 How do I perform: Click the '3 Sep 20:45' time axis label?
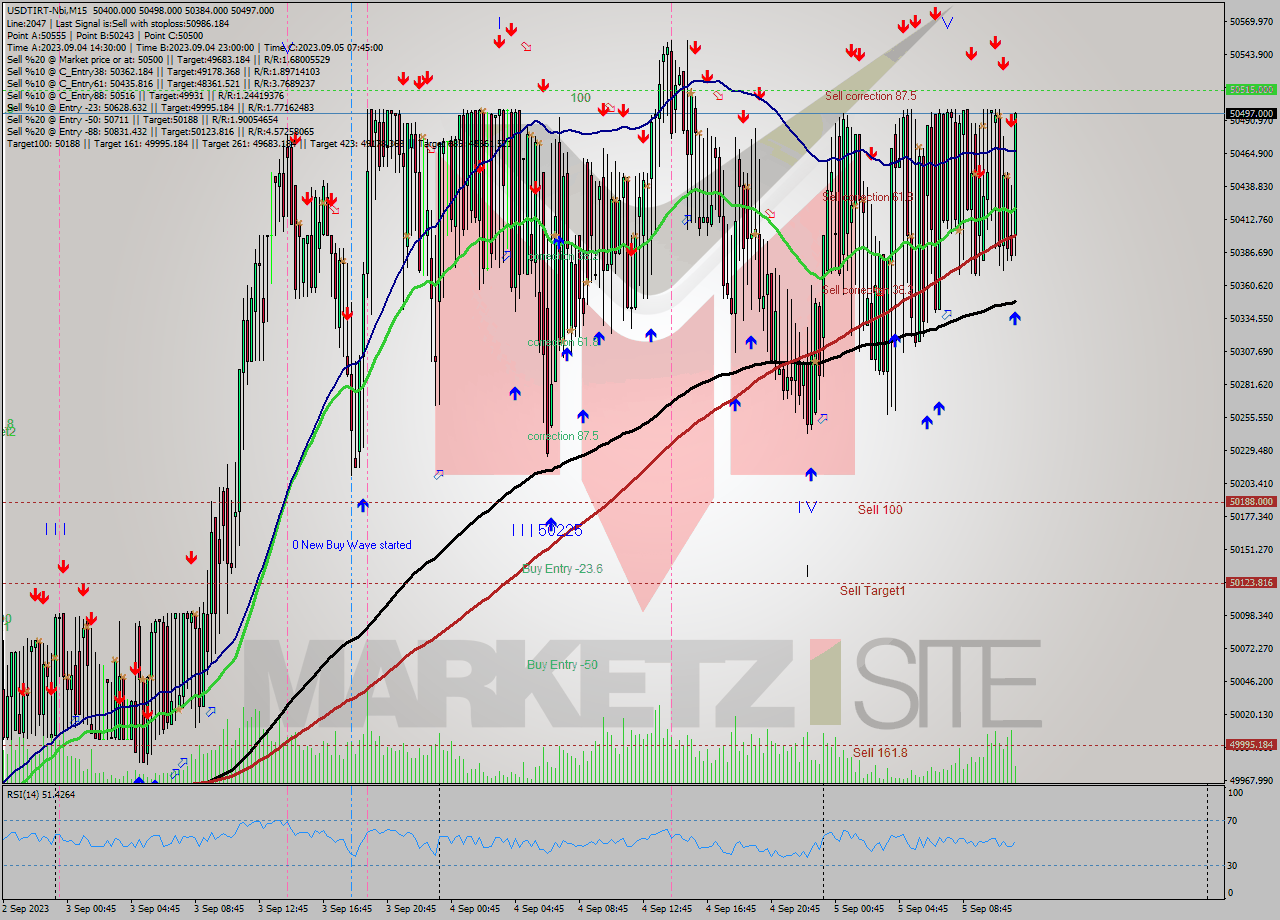[411, 909]
